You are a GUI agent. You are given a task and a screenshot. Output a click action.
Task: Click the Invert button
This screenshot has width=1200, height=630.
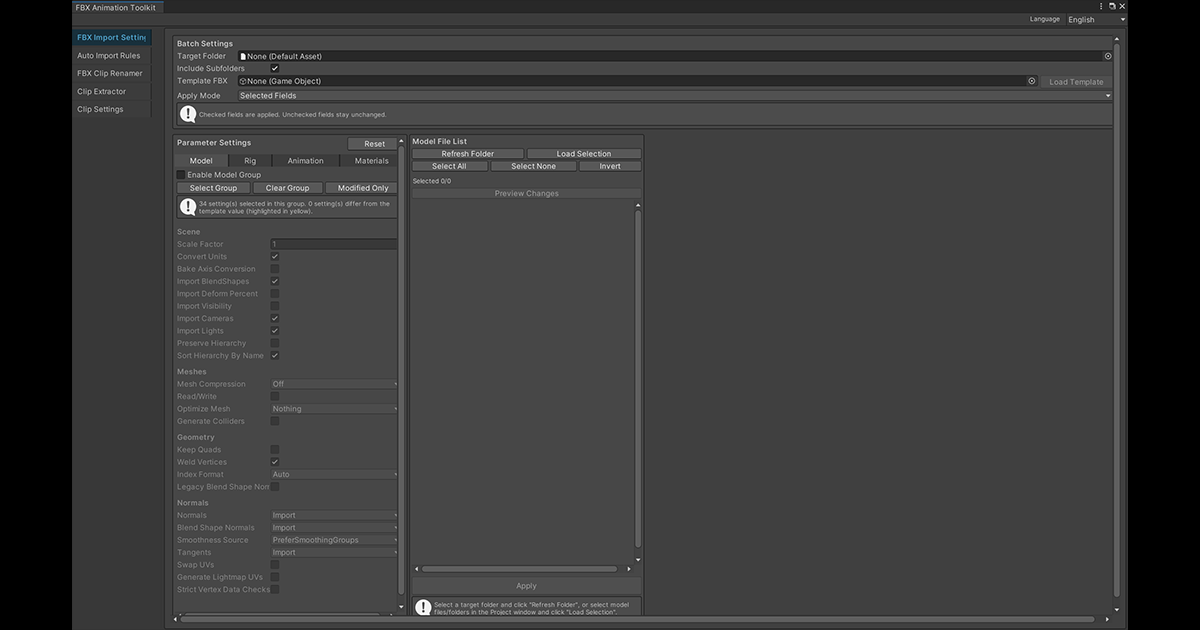610,166
